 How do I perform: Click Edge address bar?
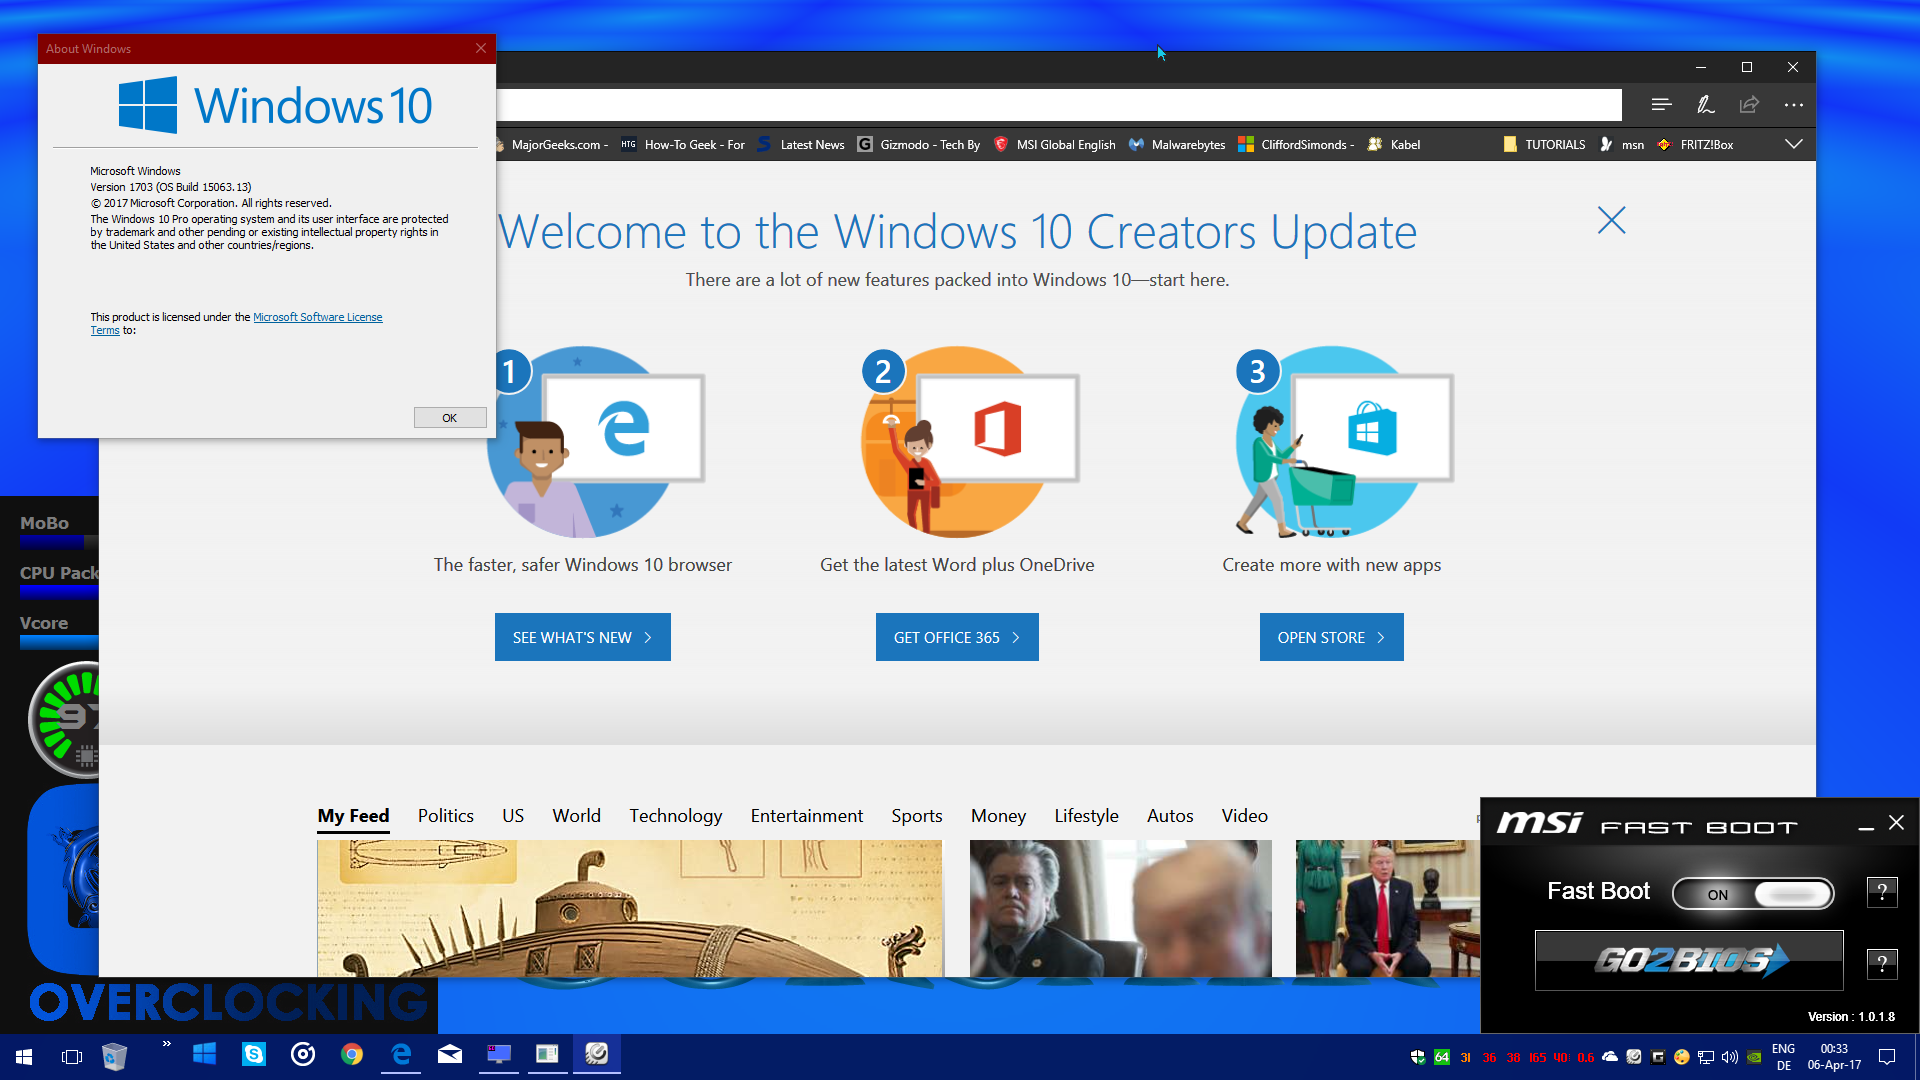point(1059,105)
